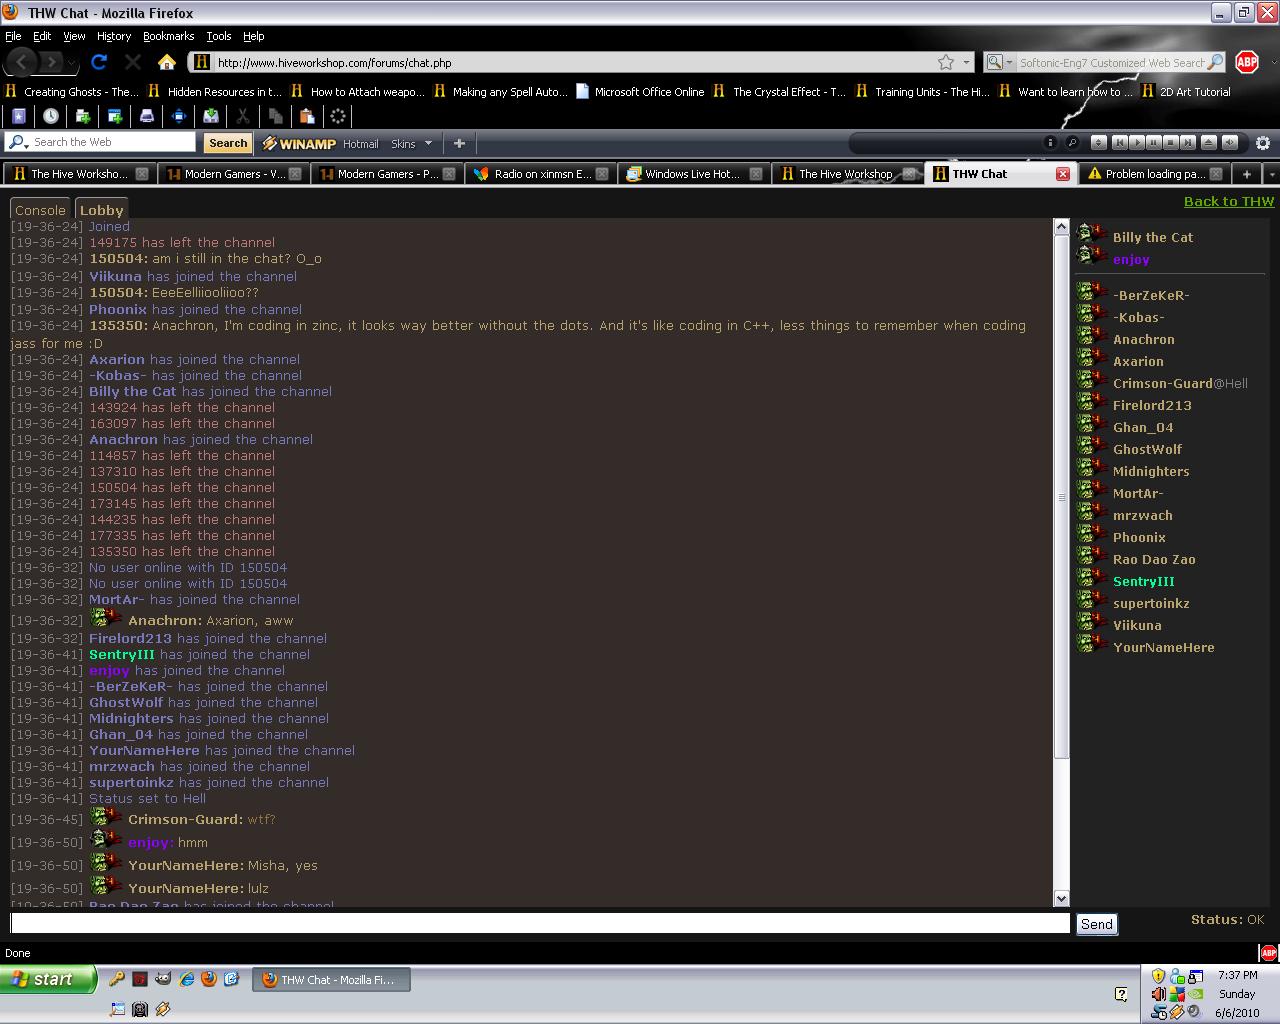Click the Winamp toolbar search magnifier
The height and width of the screenshot is (1024, 1280).
tap(1072, 142)
